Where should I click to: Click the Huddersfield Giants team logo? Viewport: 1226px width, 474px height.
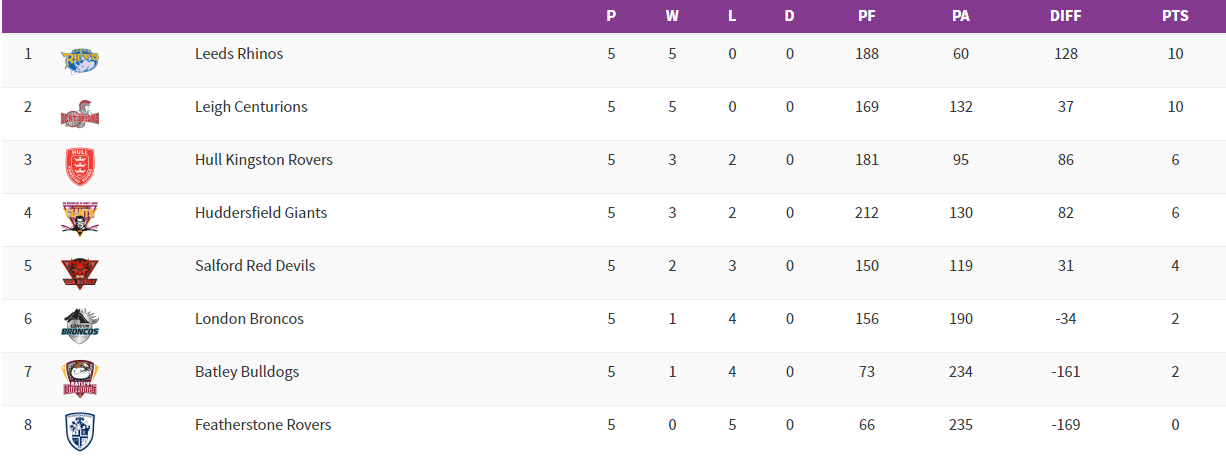tap(79, 219)
